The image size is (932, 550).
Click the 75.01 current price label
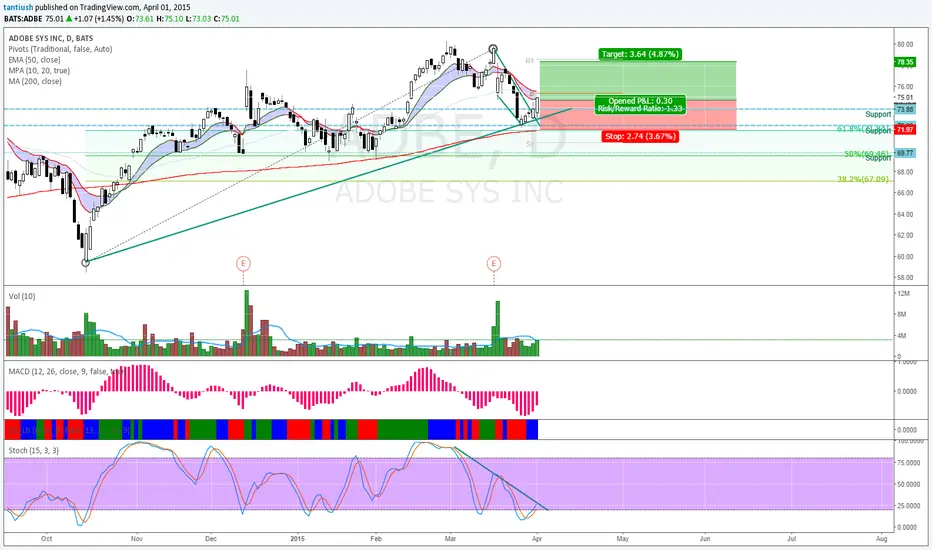tap(905, 98)
